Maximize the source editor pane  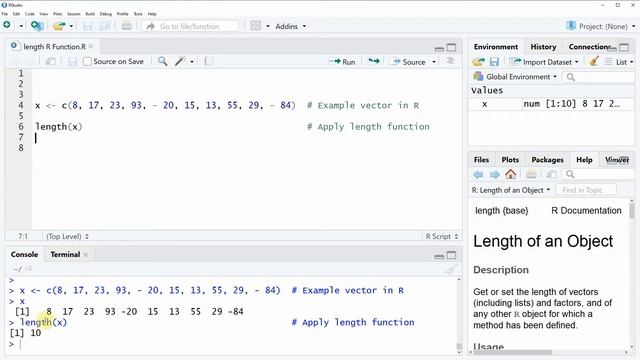[x=451, y=48]
